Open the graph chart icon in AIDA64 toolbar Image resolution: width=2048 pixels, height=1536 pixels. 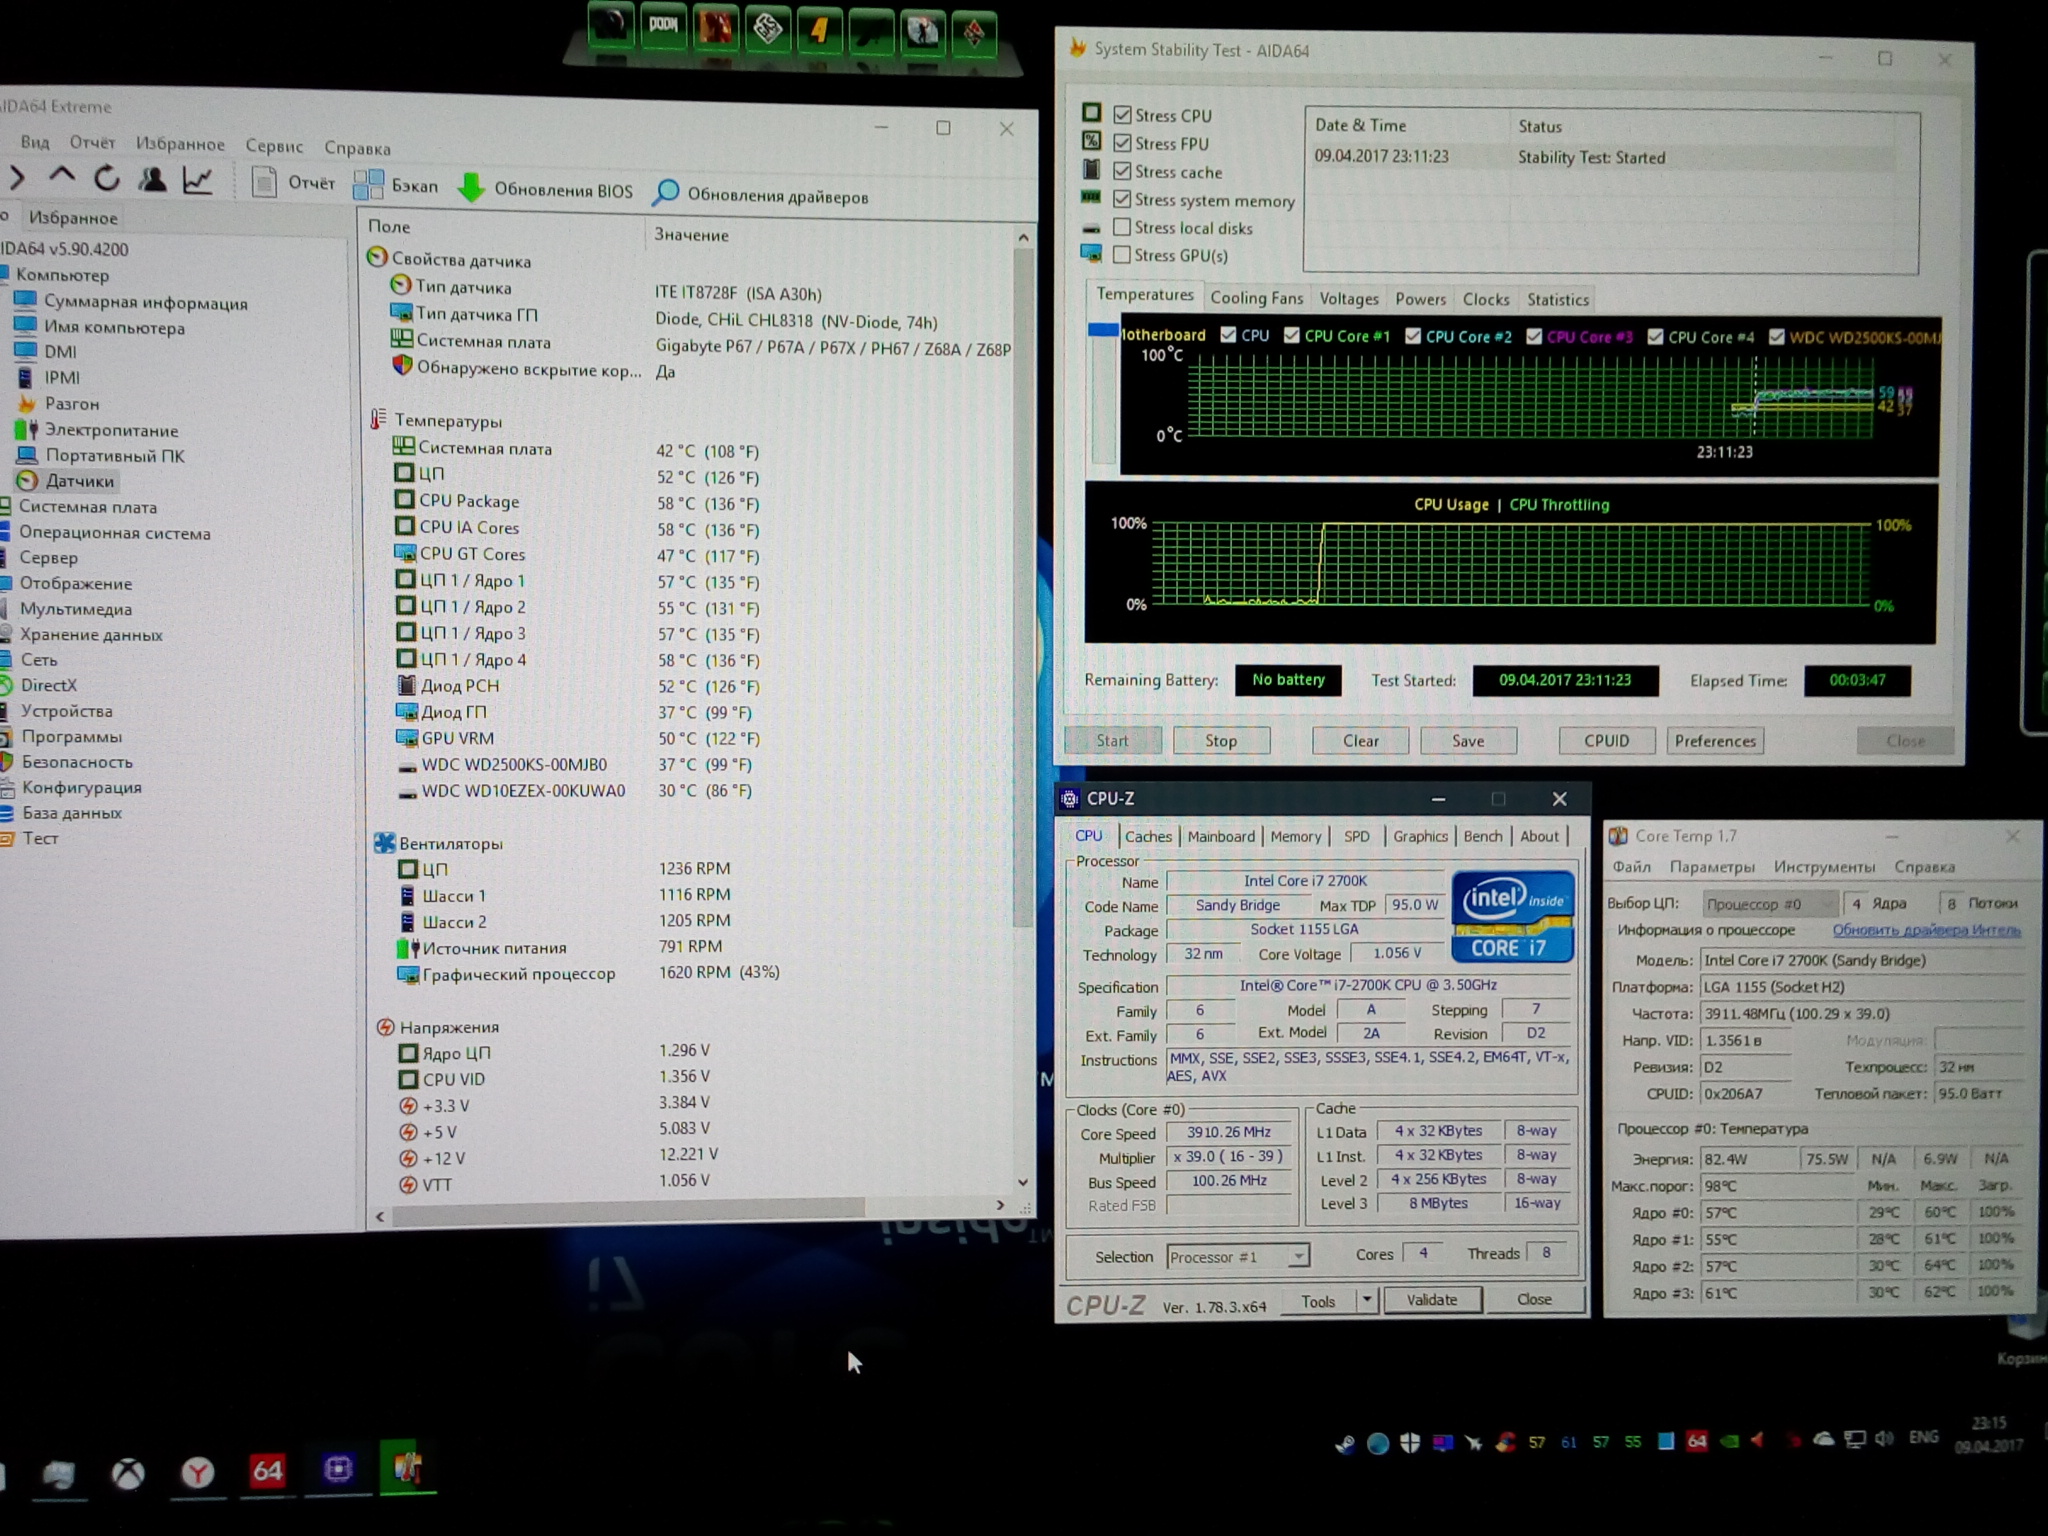[x=198, y=180]
